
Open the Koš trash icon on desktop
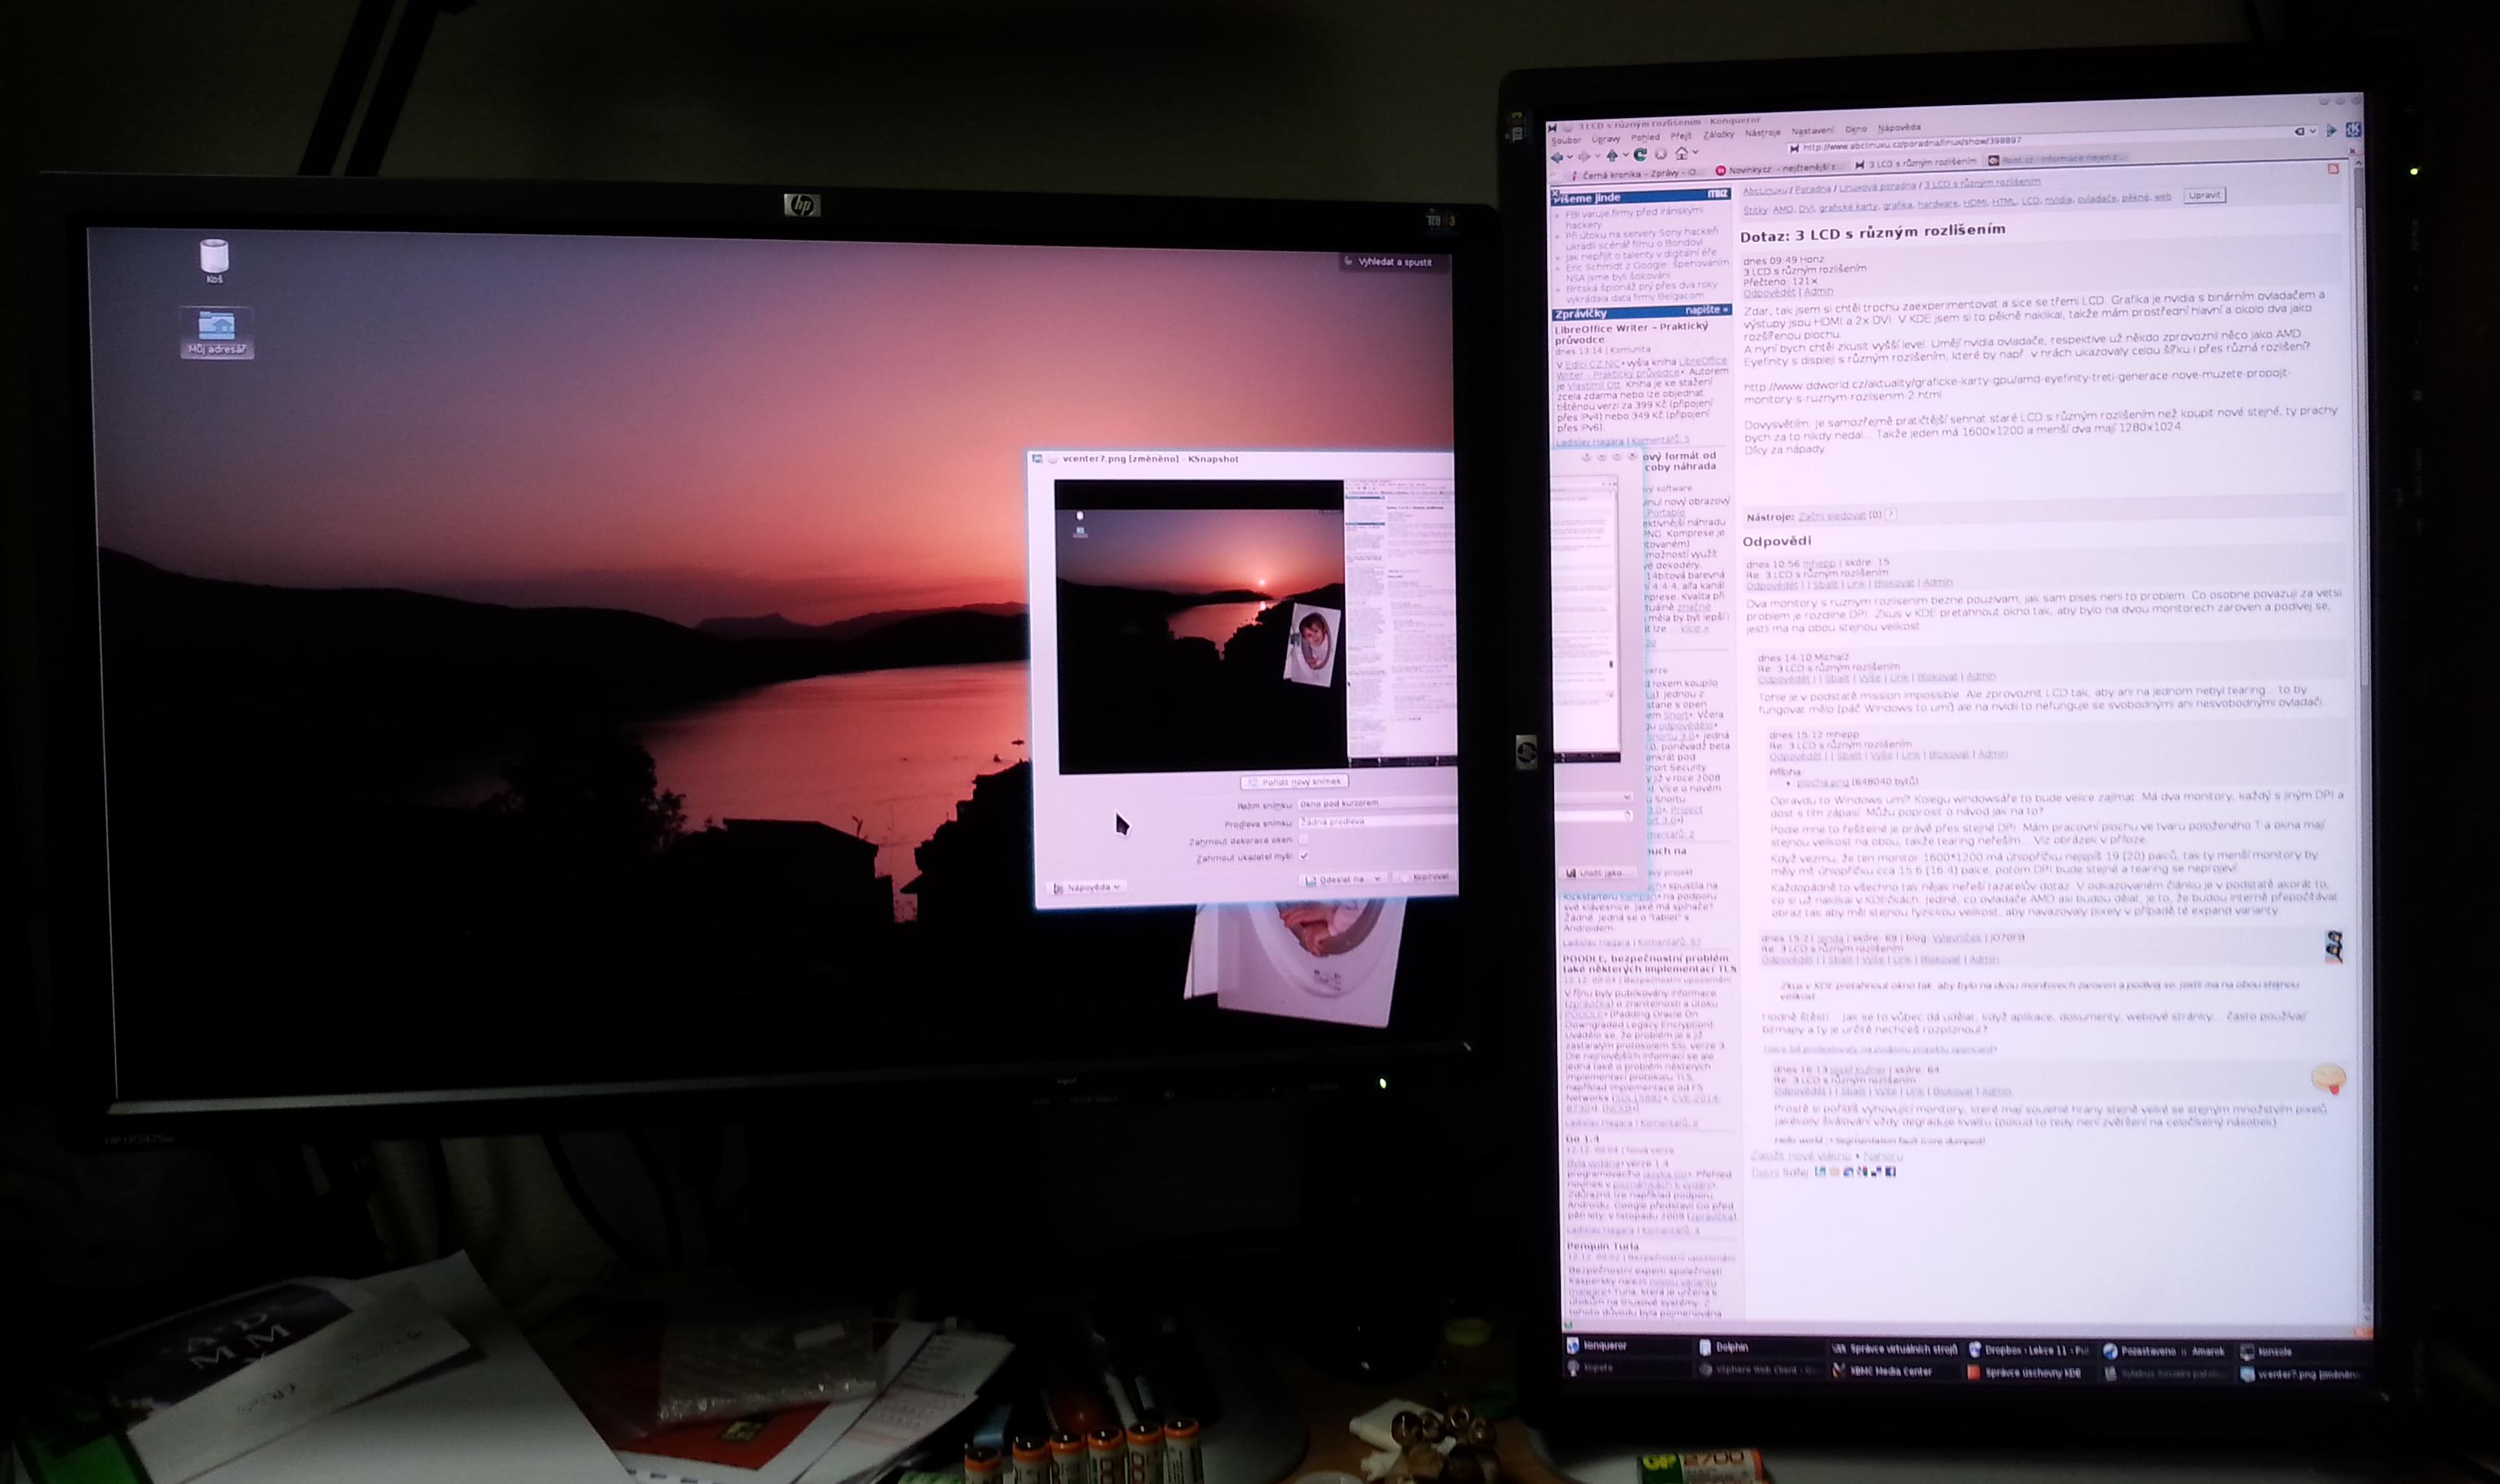click(x=214, y=260)
